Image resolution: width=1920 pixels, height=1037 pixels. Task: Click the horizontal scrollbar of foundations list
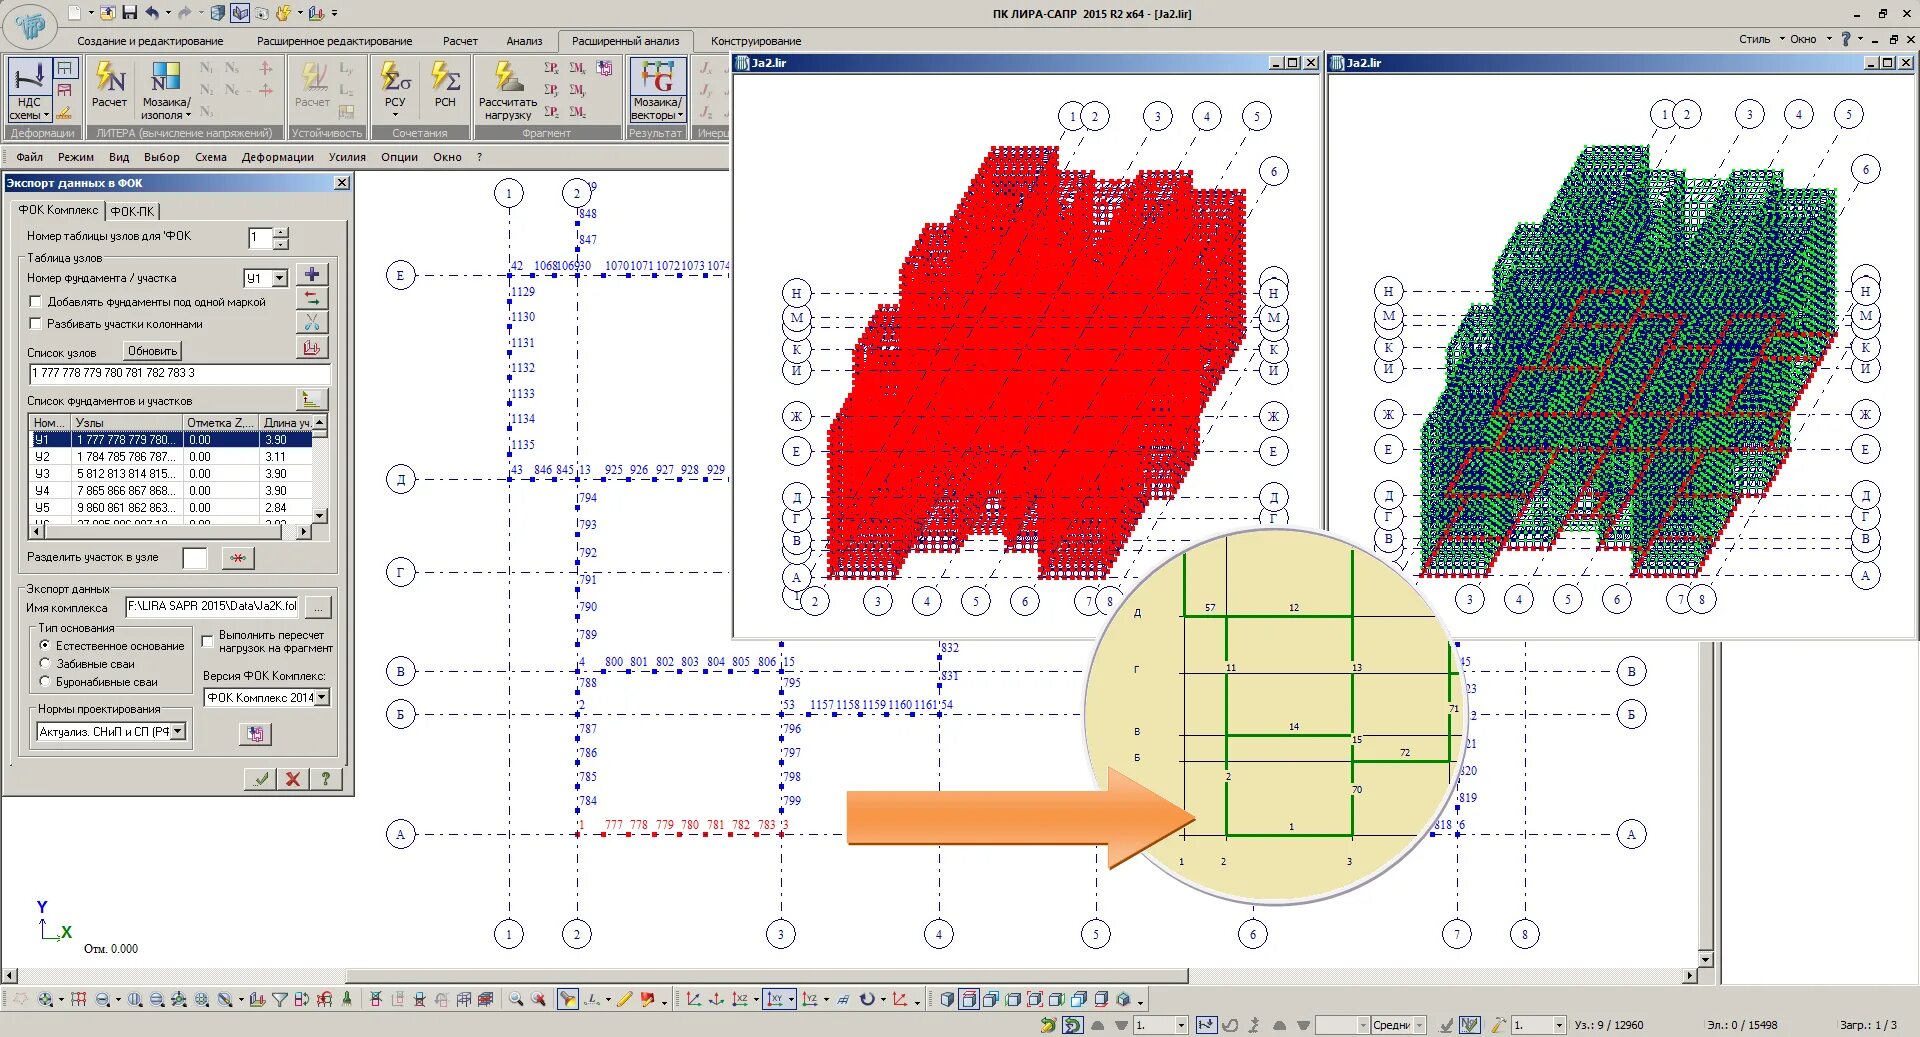(170, 532)
